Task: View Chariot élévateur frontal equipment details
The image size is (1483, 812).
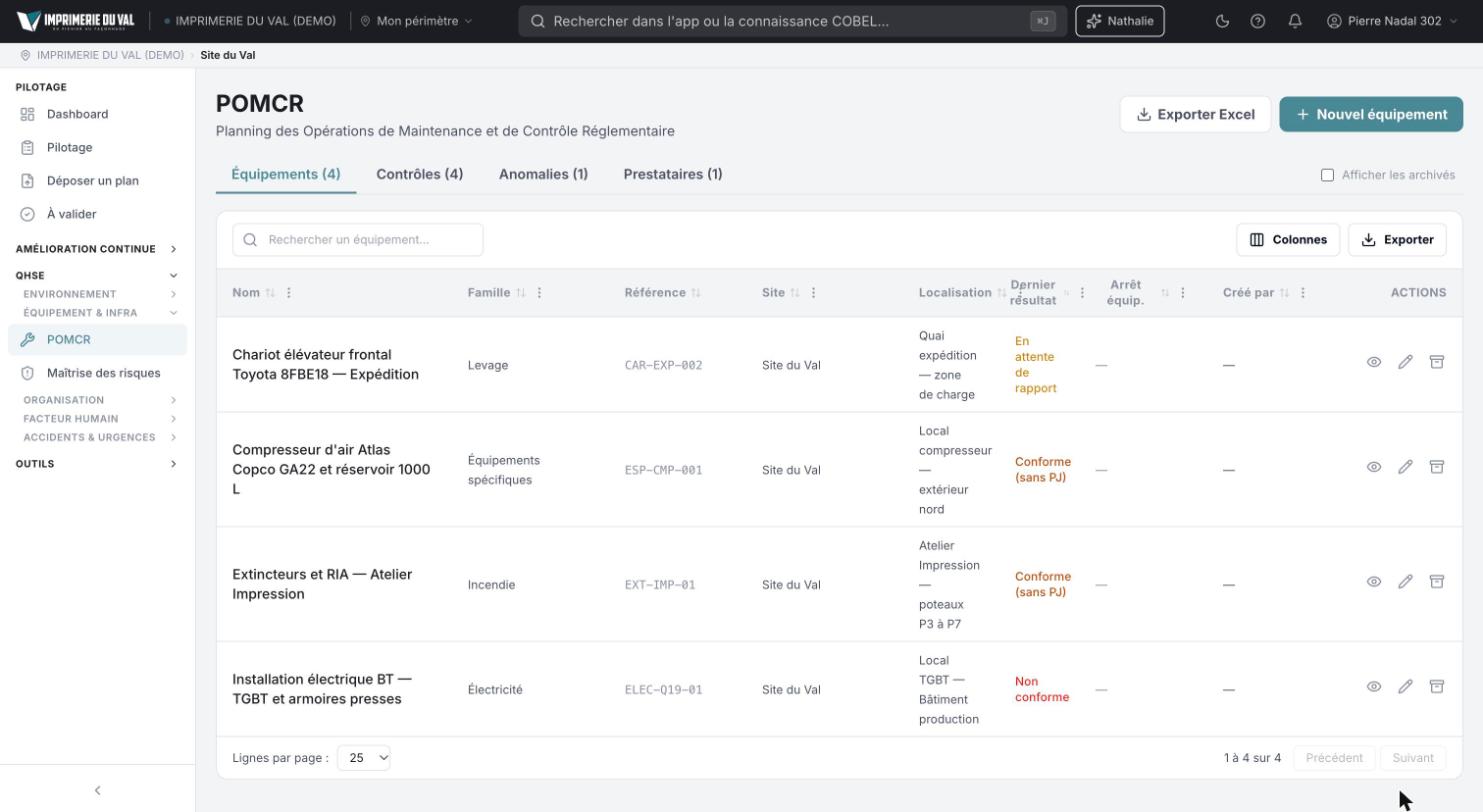Action: point(1374,362)
